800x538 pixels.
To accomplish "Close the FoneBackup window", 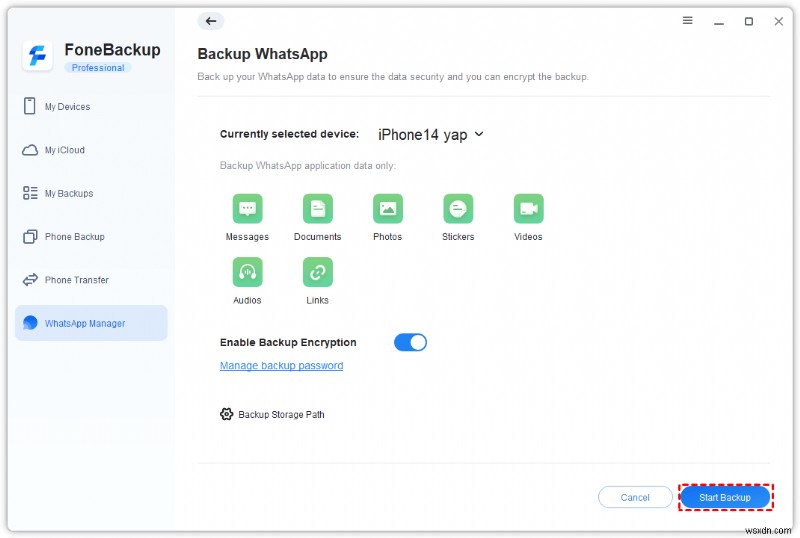I will (x=779, y=21).
